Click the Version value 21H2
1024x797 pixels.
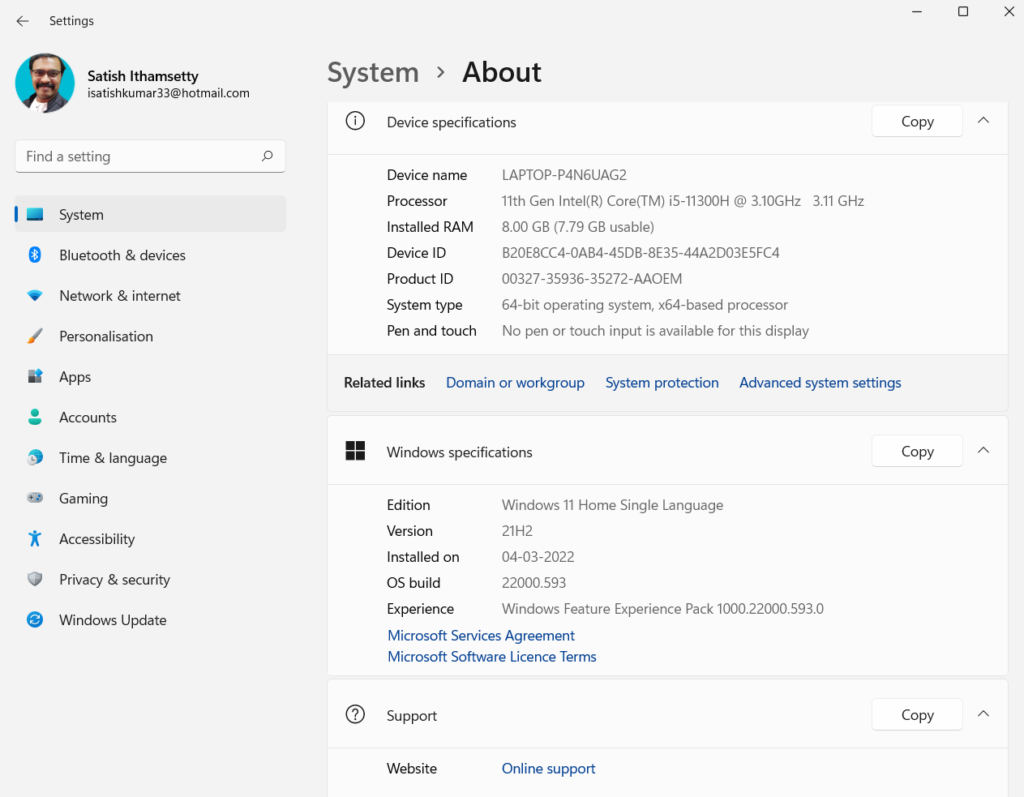click(517, 531)
